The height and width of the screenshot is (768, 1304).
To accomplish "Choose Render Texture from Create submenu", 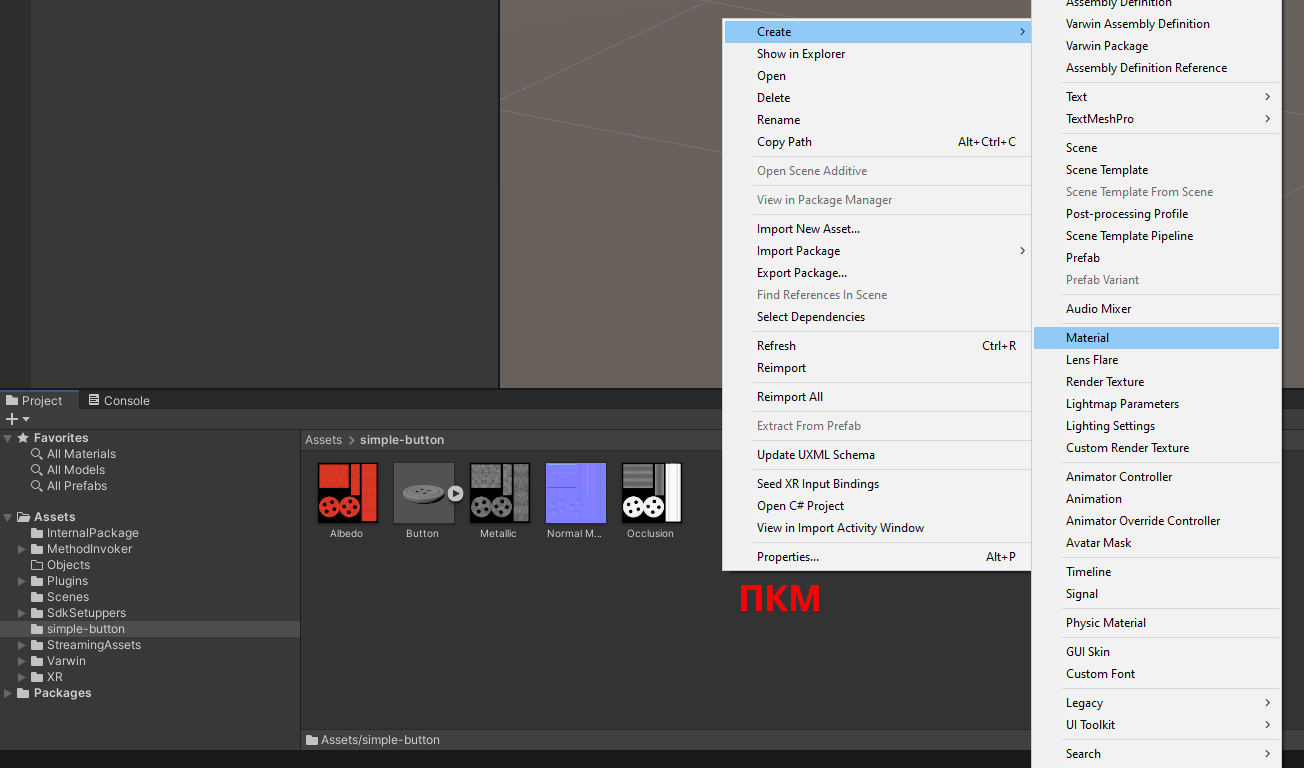I will 1104,382.
